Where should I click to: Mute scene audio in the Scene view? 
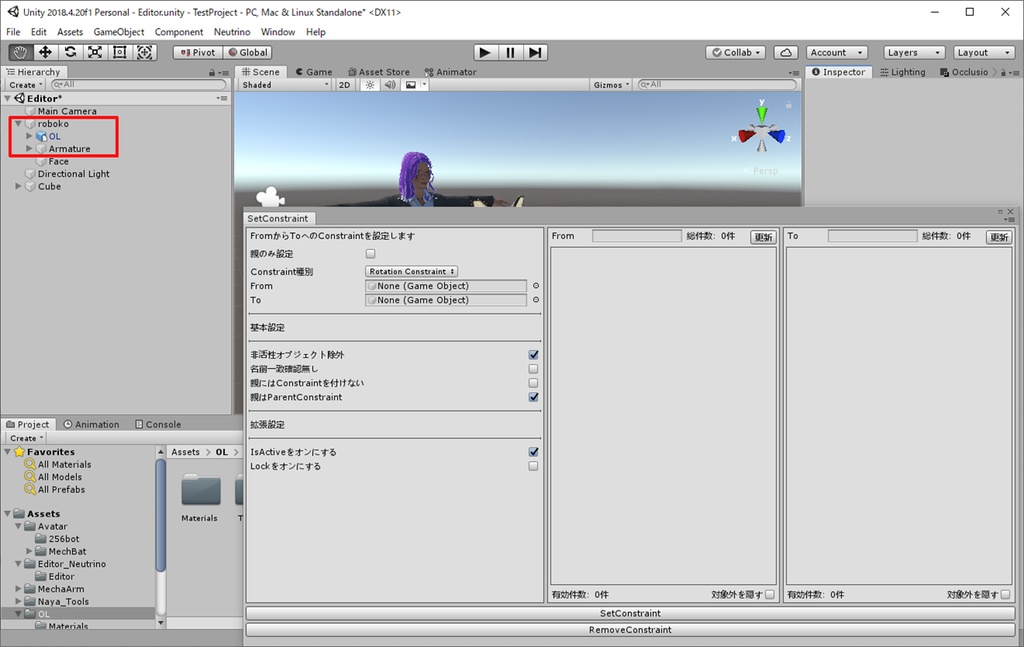pos(389,85)
